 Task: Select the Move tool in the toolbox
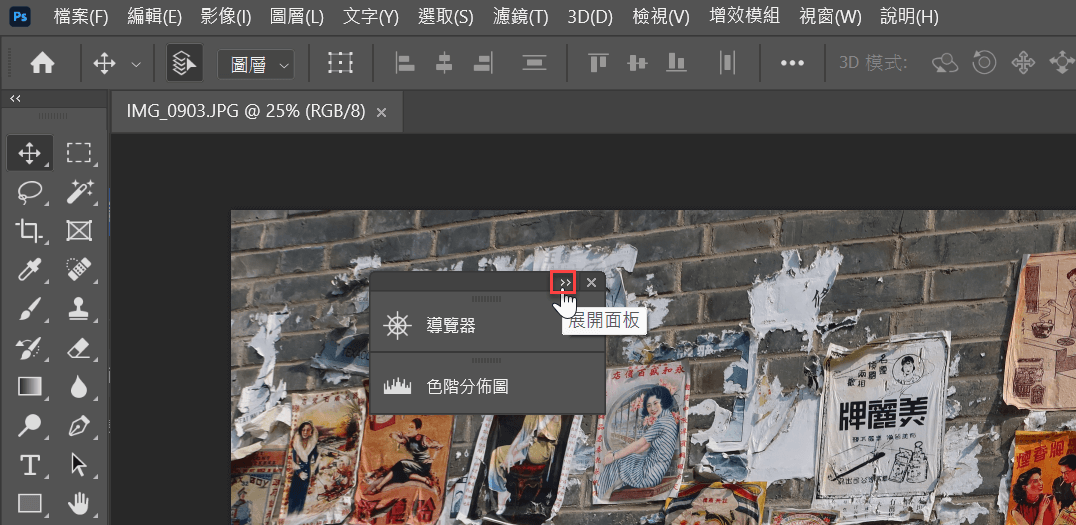pos(30,153)
